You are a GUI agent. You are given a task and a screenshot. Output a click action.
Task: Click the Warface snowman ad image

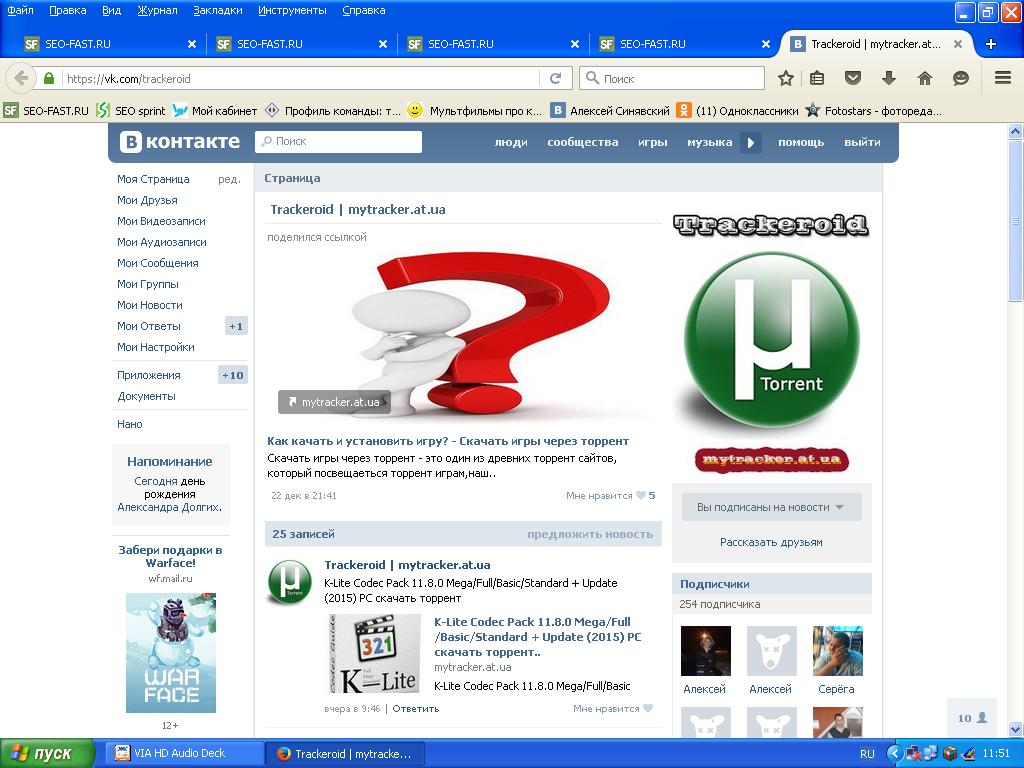pyautogui.click(x=170, y=652)
